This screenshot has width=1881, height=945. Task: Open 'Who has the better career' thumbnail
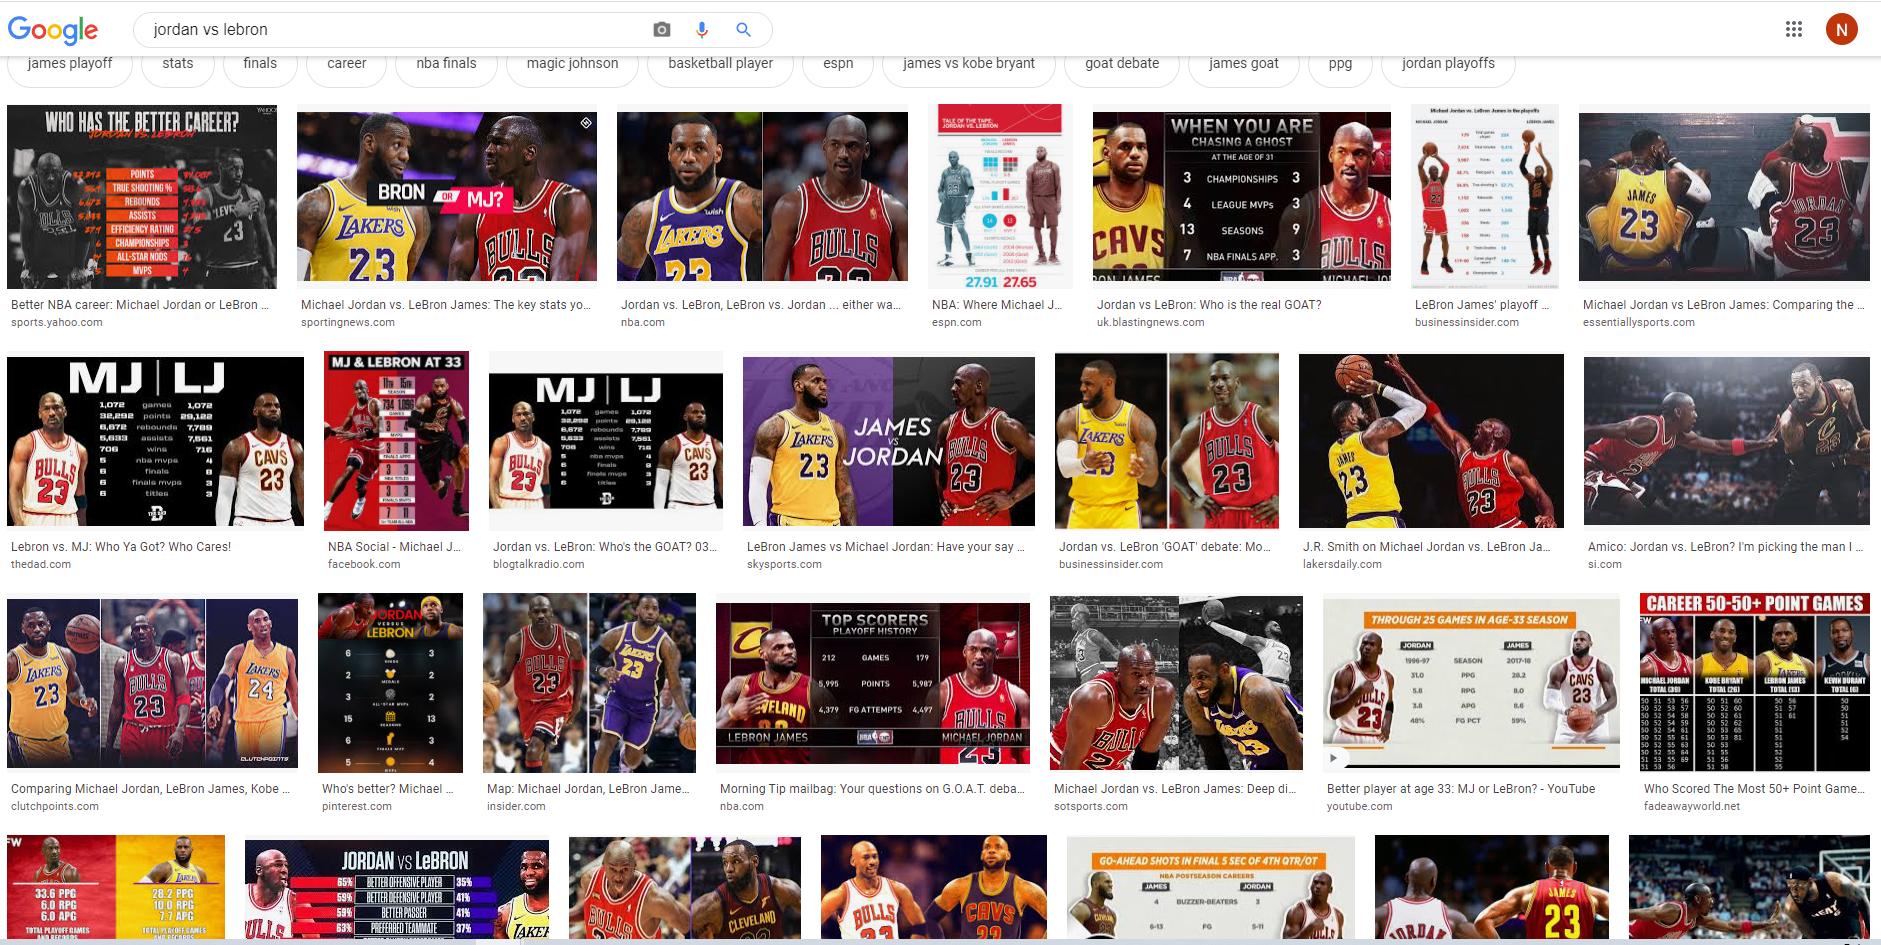142,197
